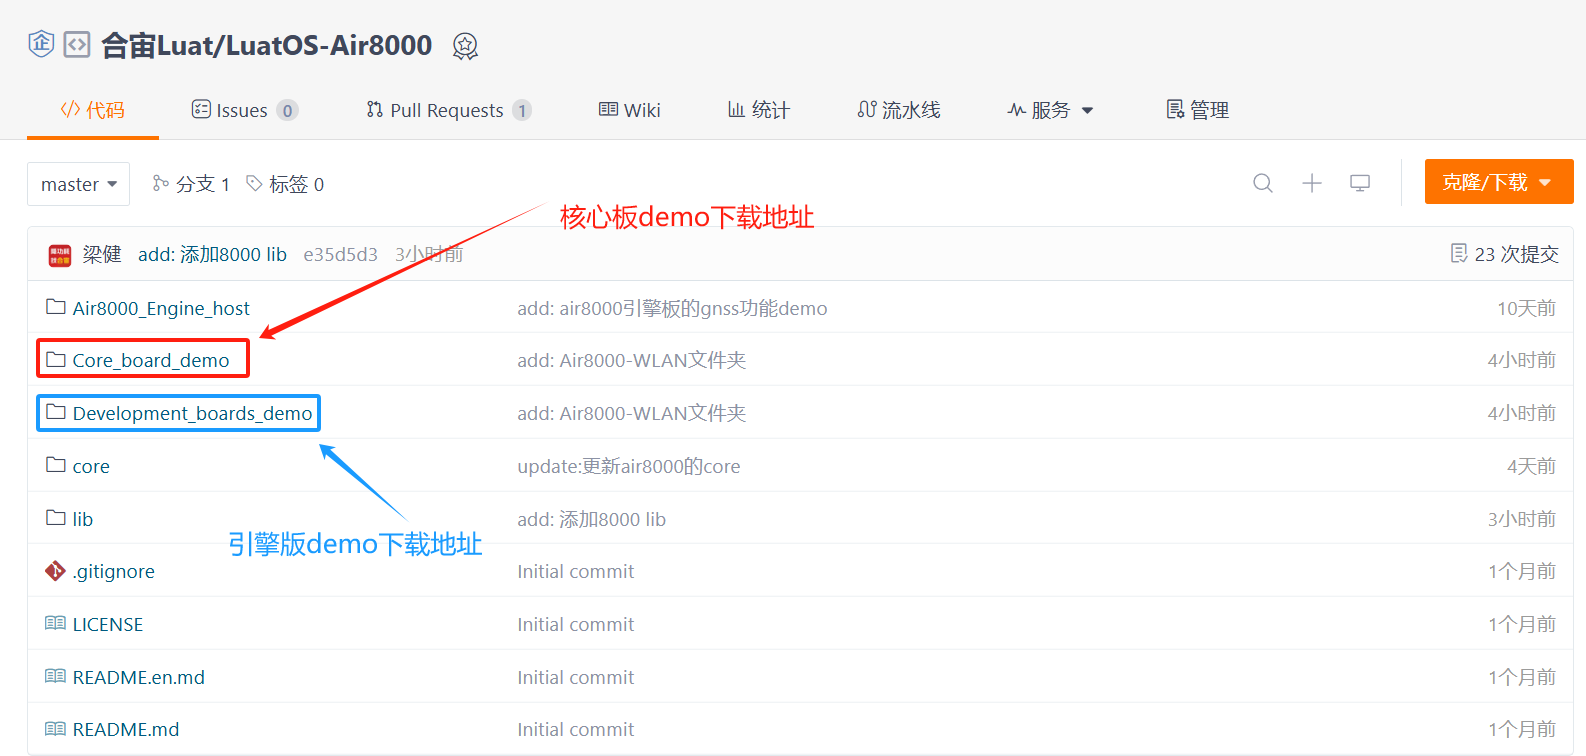Go to the Wiki tab

(630, 110)
